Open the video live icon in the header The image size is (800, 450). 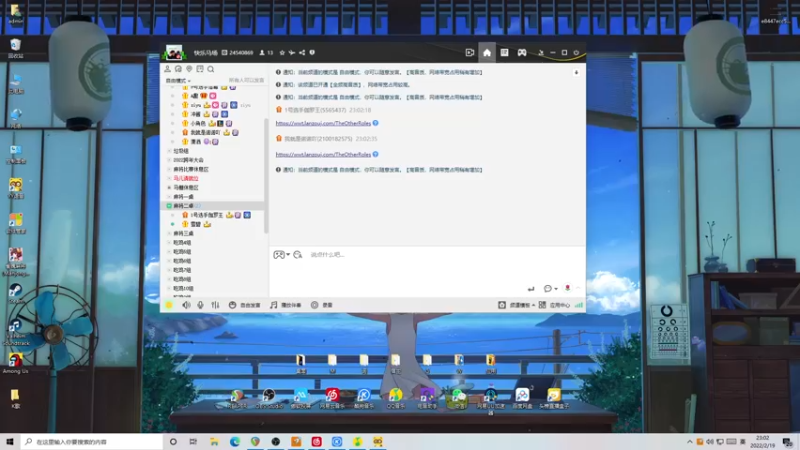470,53
